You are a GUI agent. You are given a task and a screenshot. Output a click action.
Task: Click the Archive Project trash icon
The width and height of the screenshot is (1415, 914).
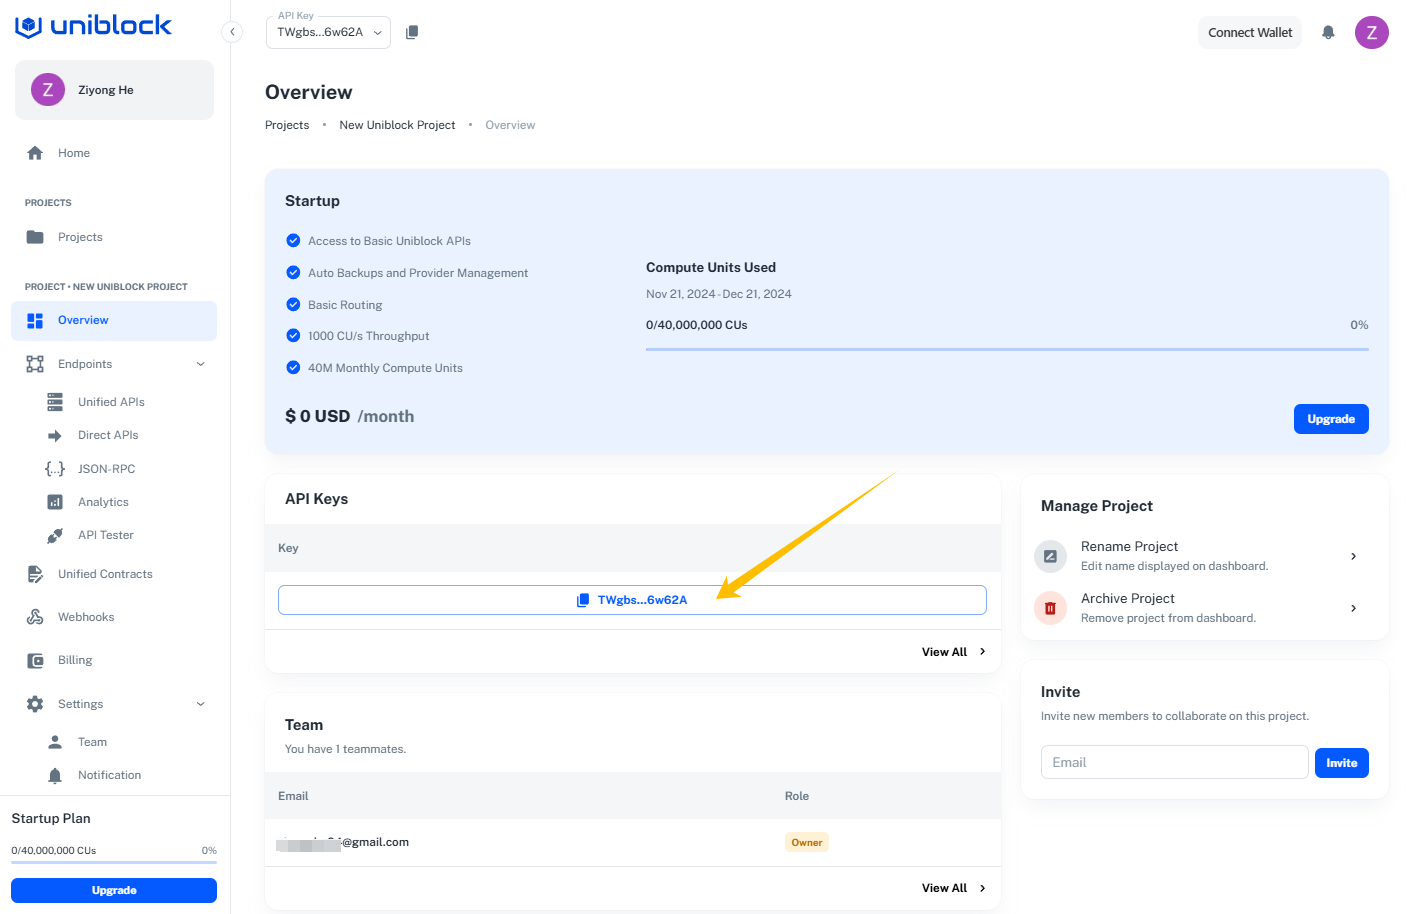1050,608
